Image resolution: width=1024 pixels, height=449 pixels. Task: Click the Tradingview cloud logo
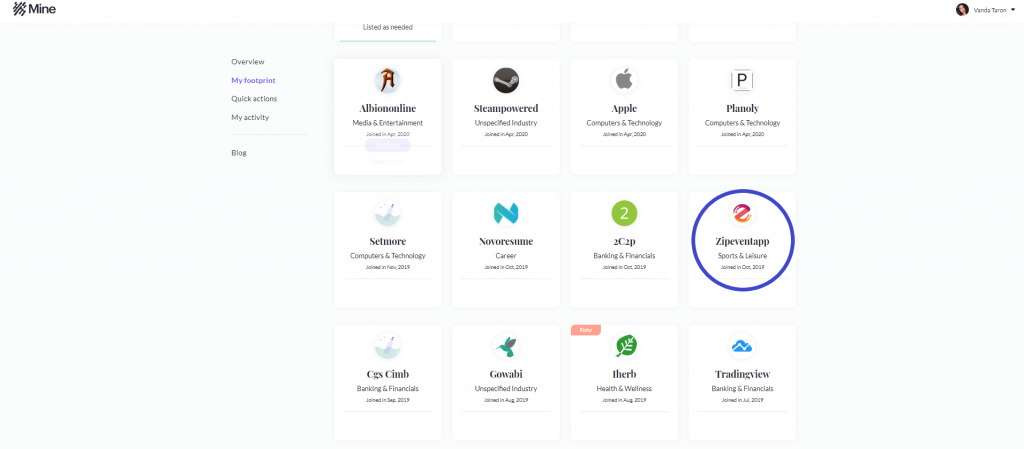pos(743,346)
